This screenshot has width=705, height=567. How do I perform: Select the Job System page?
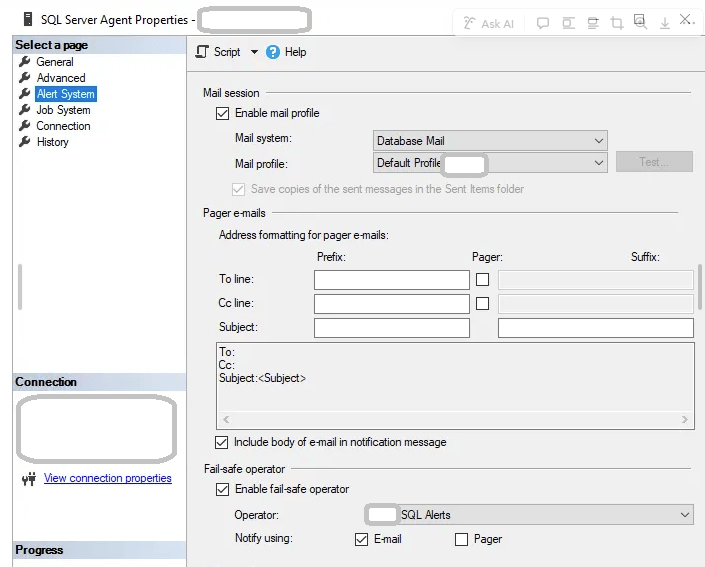[63, 110]
